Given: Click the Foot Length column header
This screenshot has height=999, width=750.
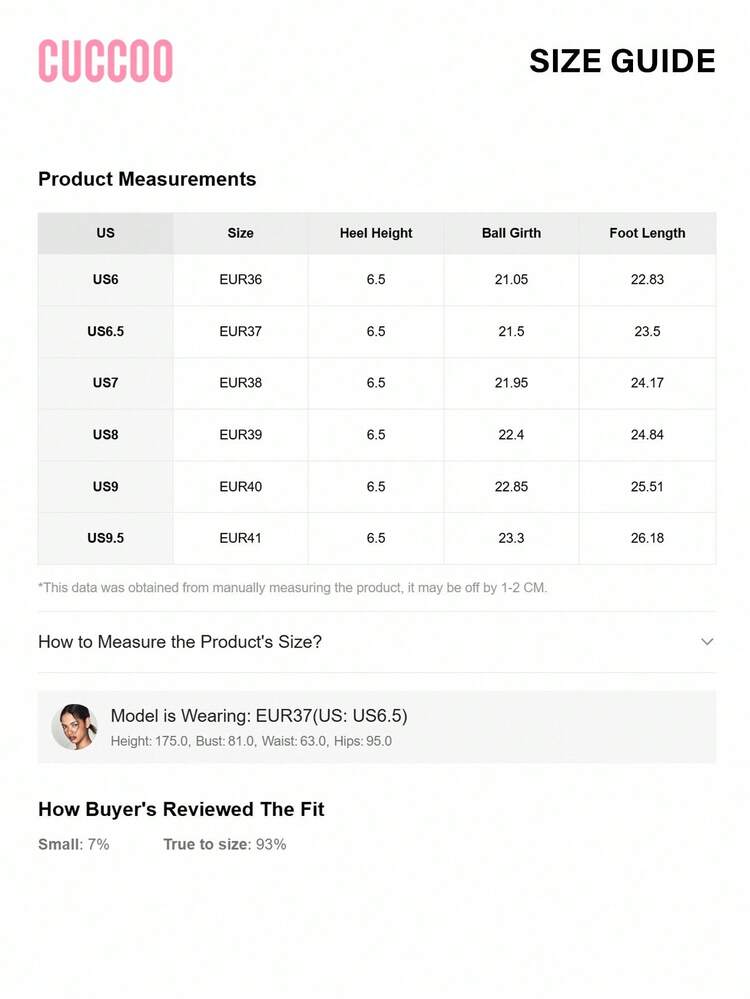Looking at the screenshot, I should point(647,233).
